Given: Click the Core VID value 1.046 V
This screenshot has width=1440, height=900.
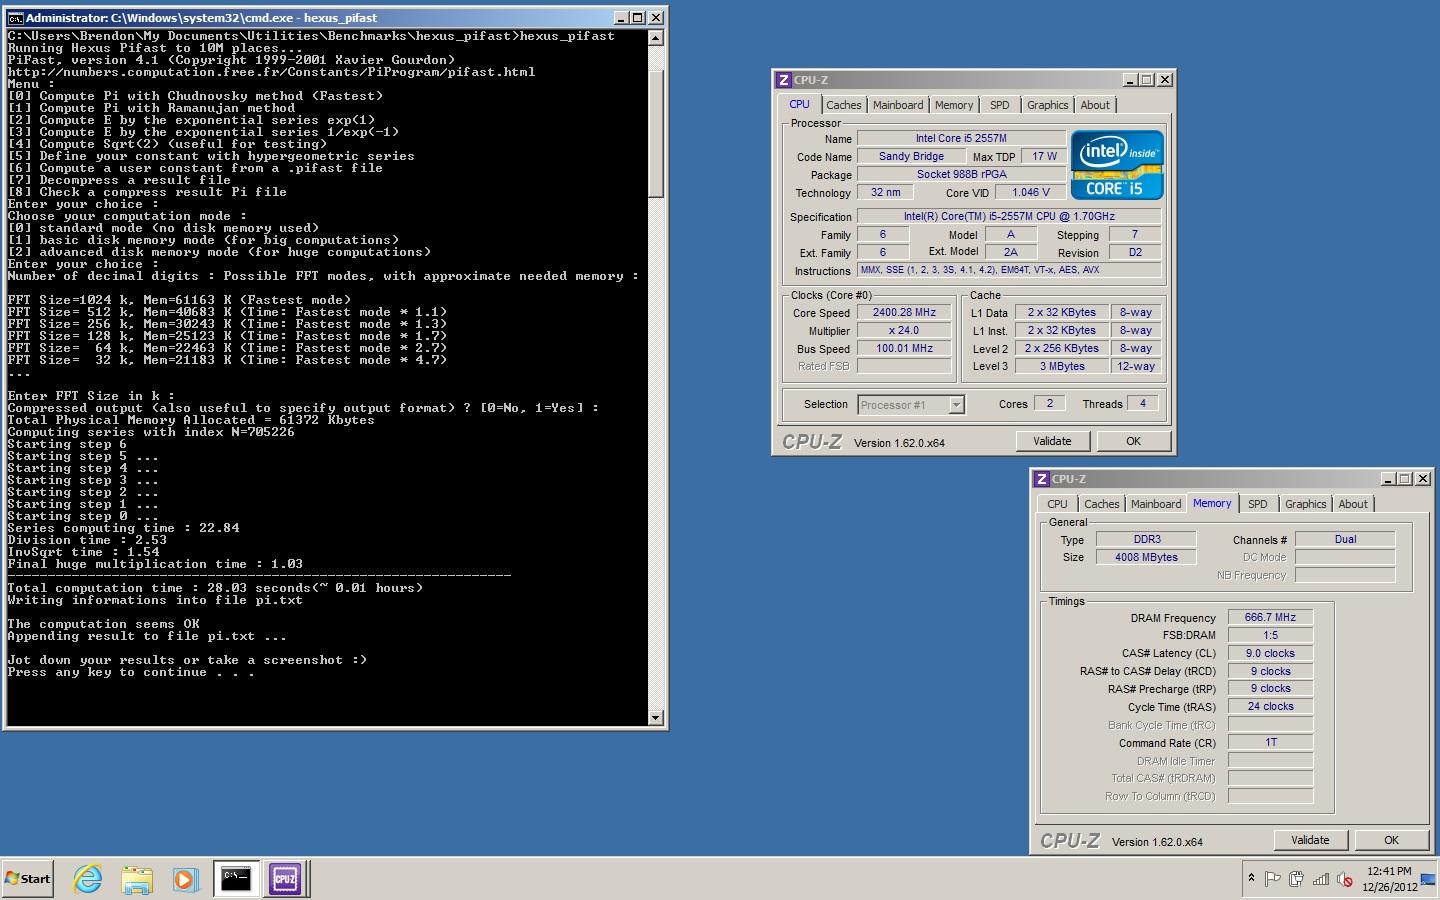Looking at the screenshot, I should [x=1031, y=192].
